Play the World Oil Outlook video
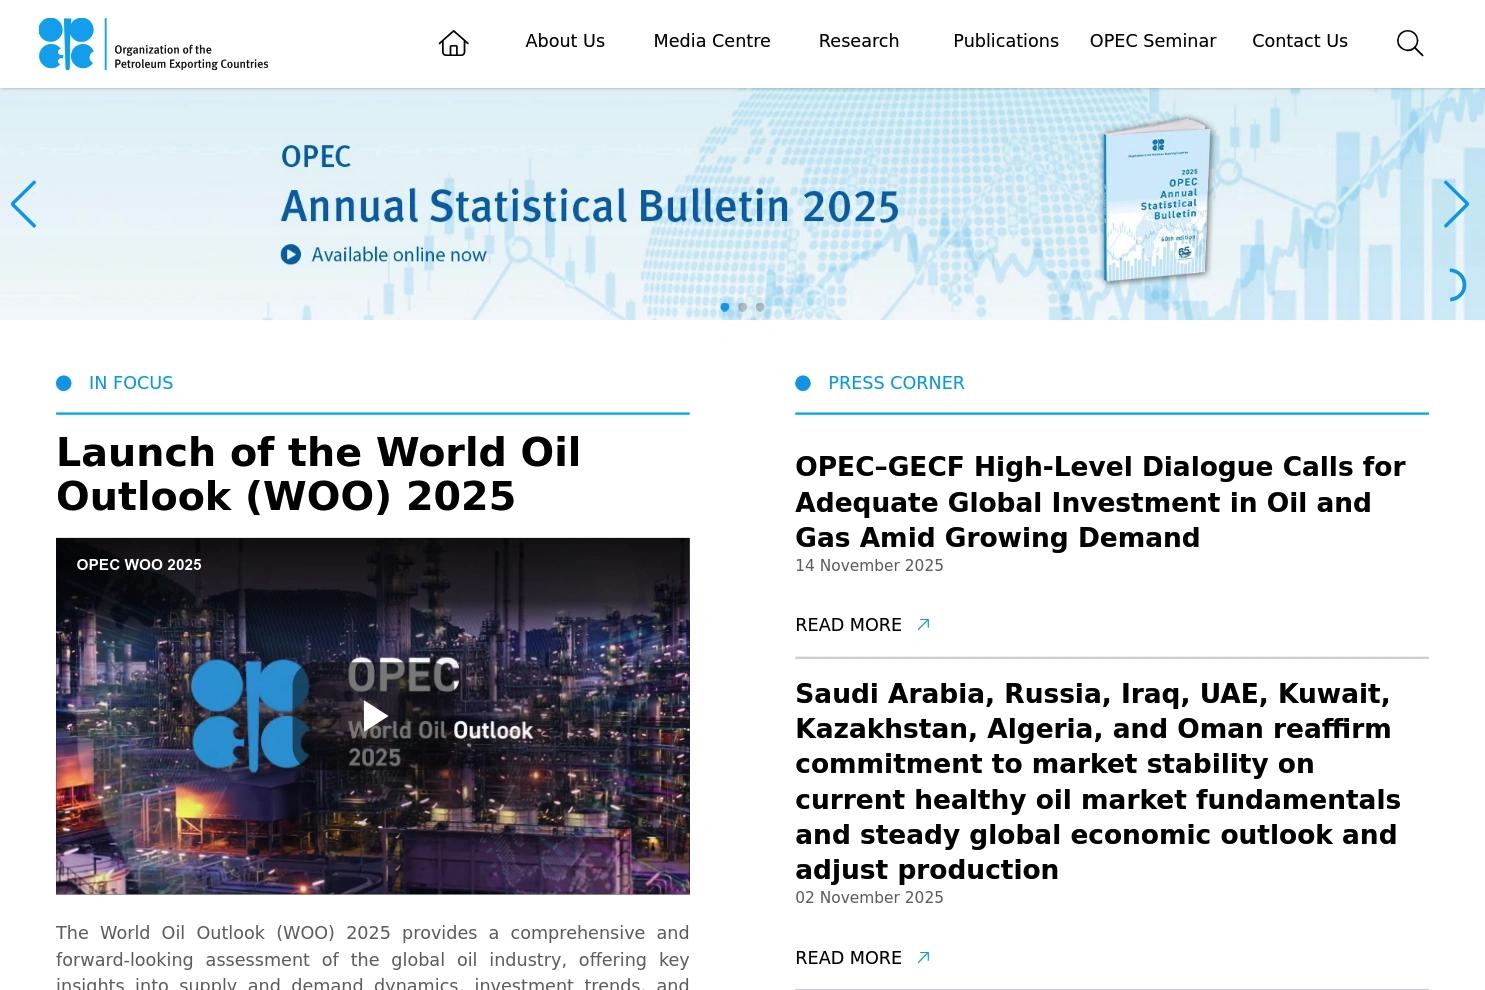The width and height of the screenshot is (1485, 990). pos(374,716)
